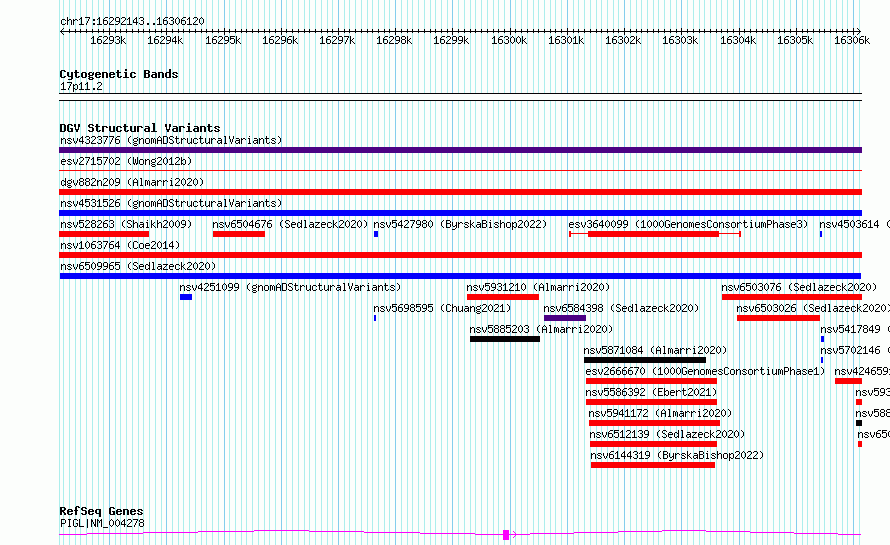Click ruler position 16300k
The width and height of the screenshot is (890, 545).
509,40
